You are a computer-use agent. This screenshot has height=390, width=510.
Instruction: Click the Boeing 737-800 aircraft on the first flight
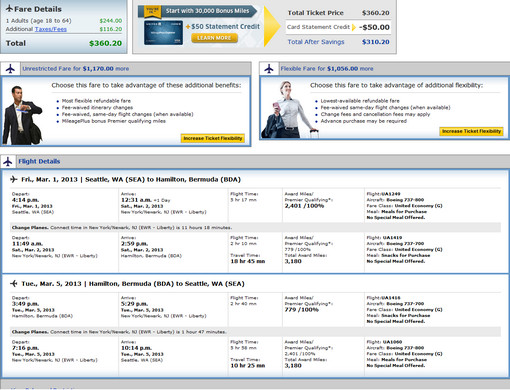coord(405,200)
